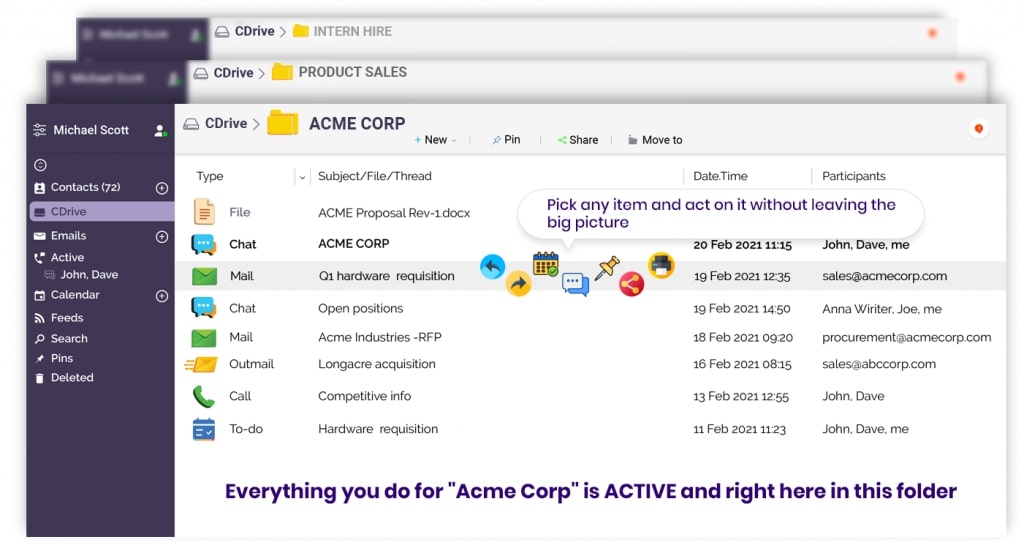Click the red notification icon in ACME CORP window
Screen dimensions: 1024x545
pyautogui.click(x=978, y=129)
